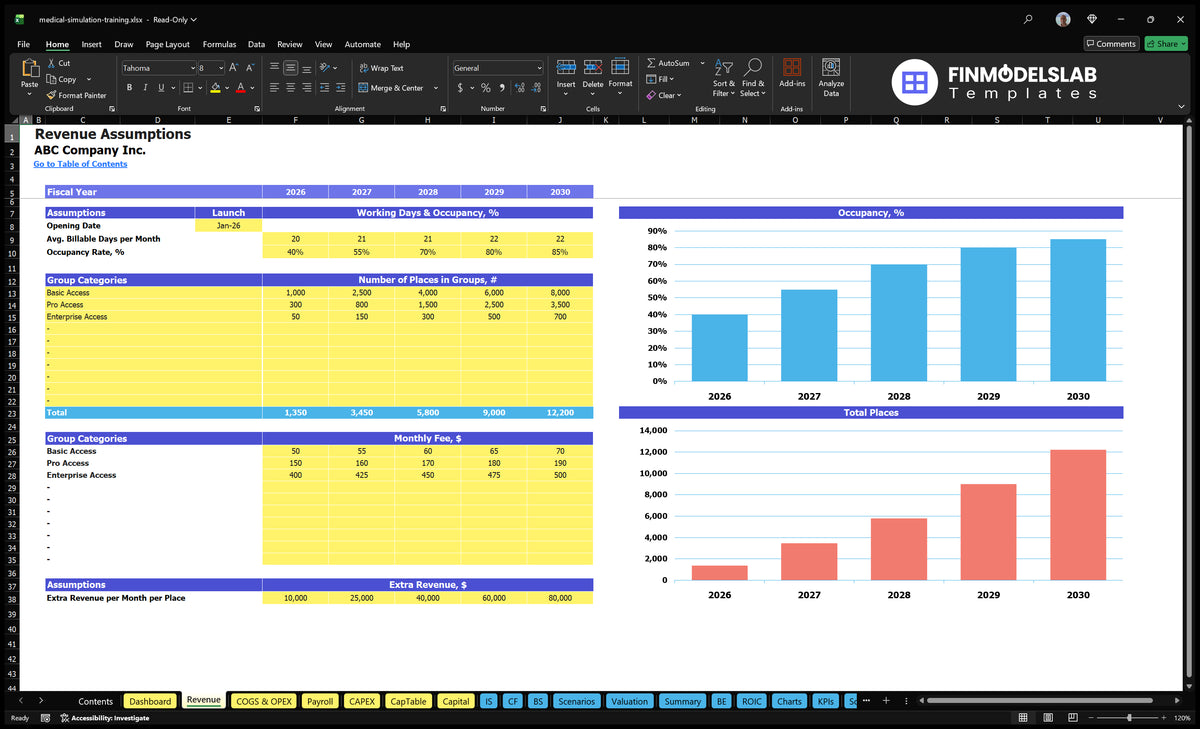Toggle center horizontal alignment
This screenshot has width=1200, height=729.
point(290,88)
